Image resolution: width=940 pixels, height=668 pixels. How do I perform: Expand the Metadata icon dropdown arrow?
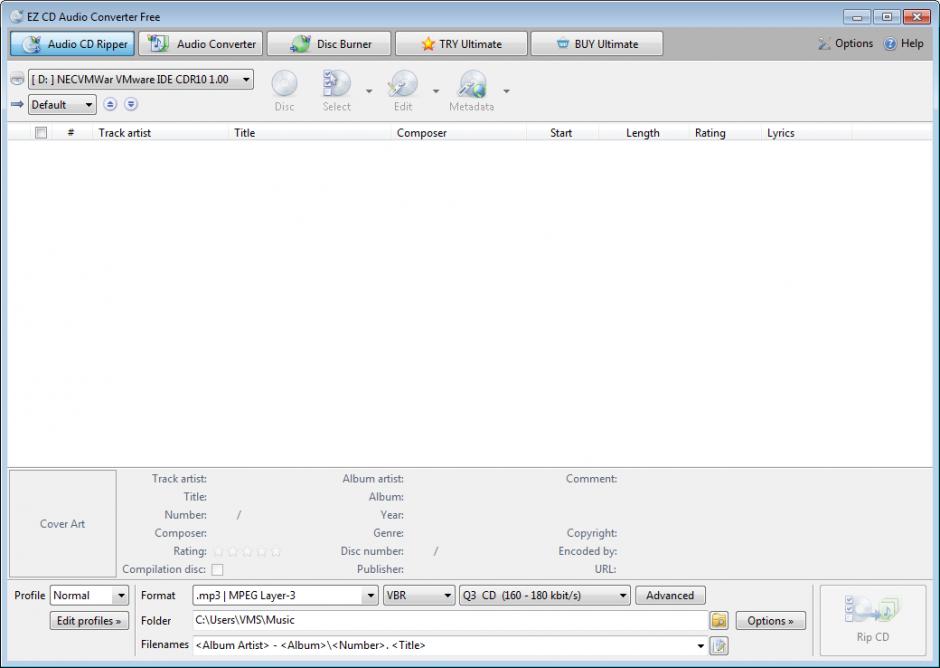507,91
